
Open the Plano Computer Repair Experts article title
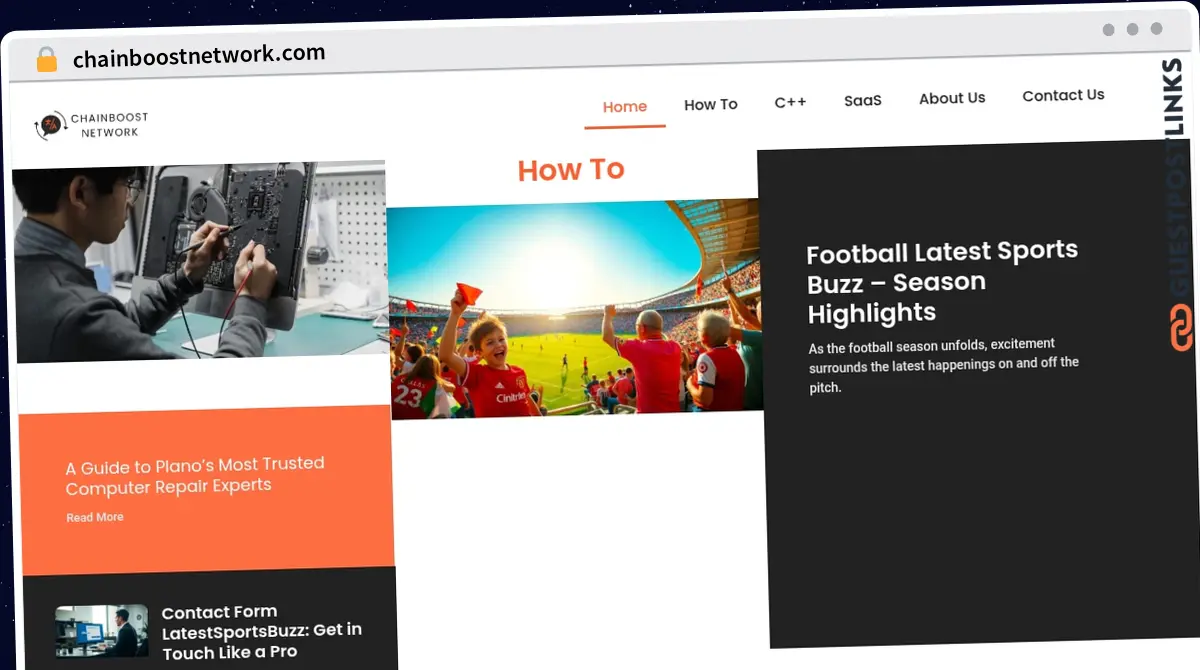[x=195, y=475]
